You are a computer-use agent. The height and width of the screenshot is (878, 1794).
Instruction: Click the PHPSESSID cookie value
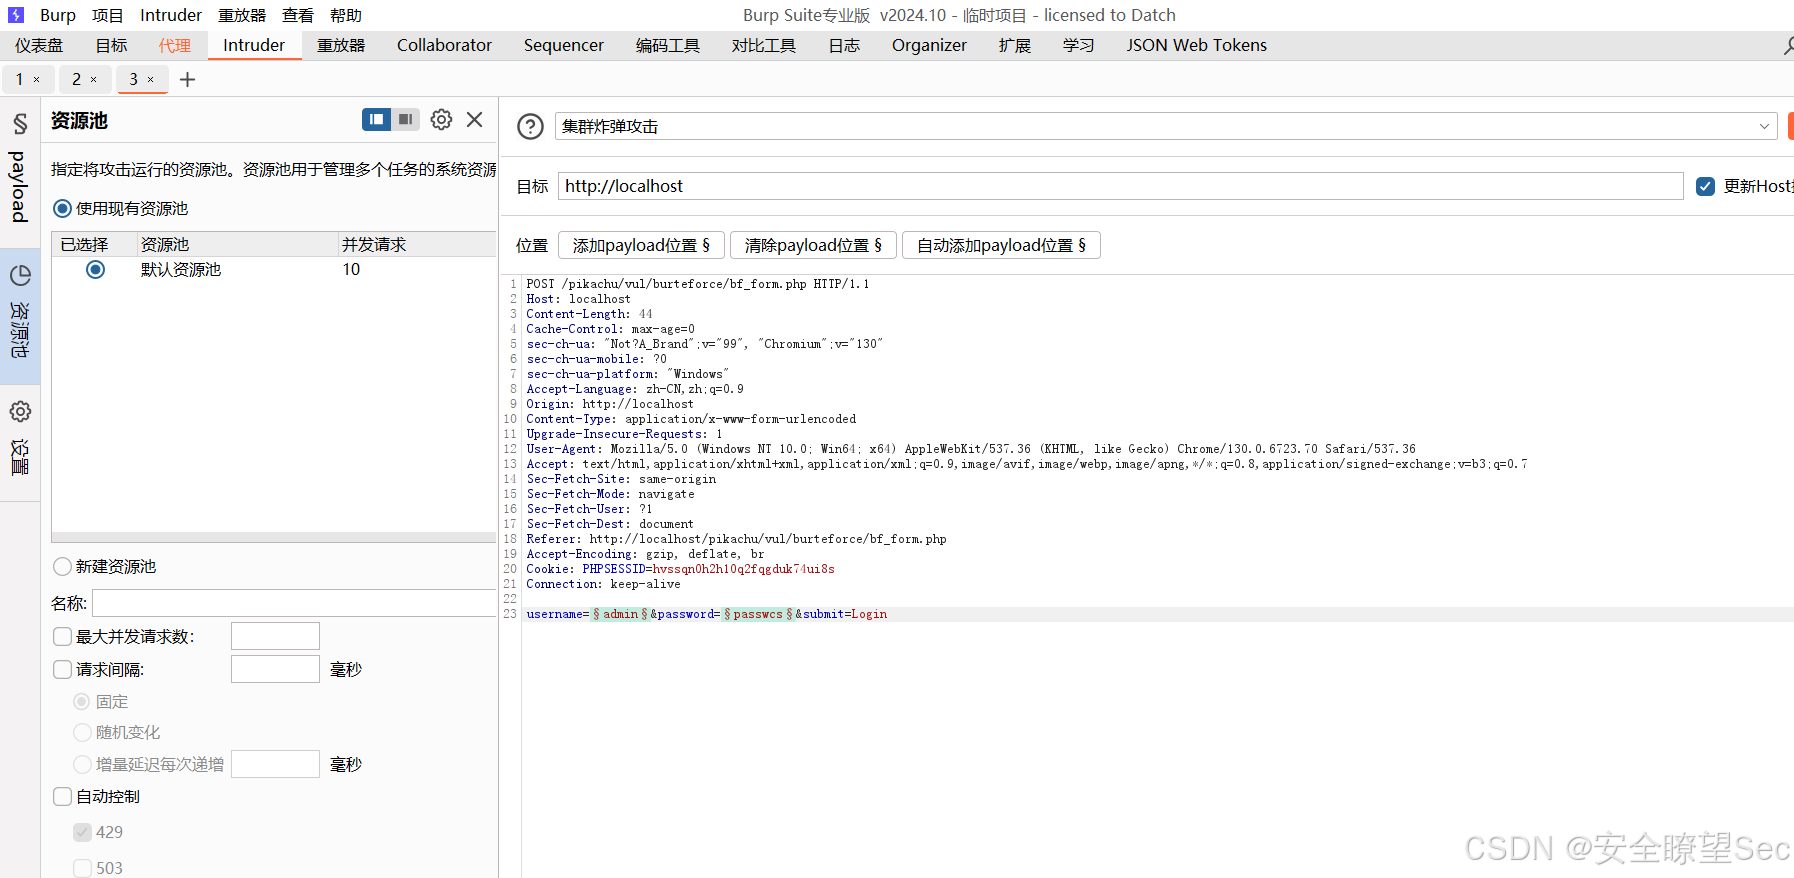point(744,569)
